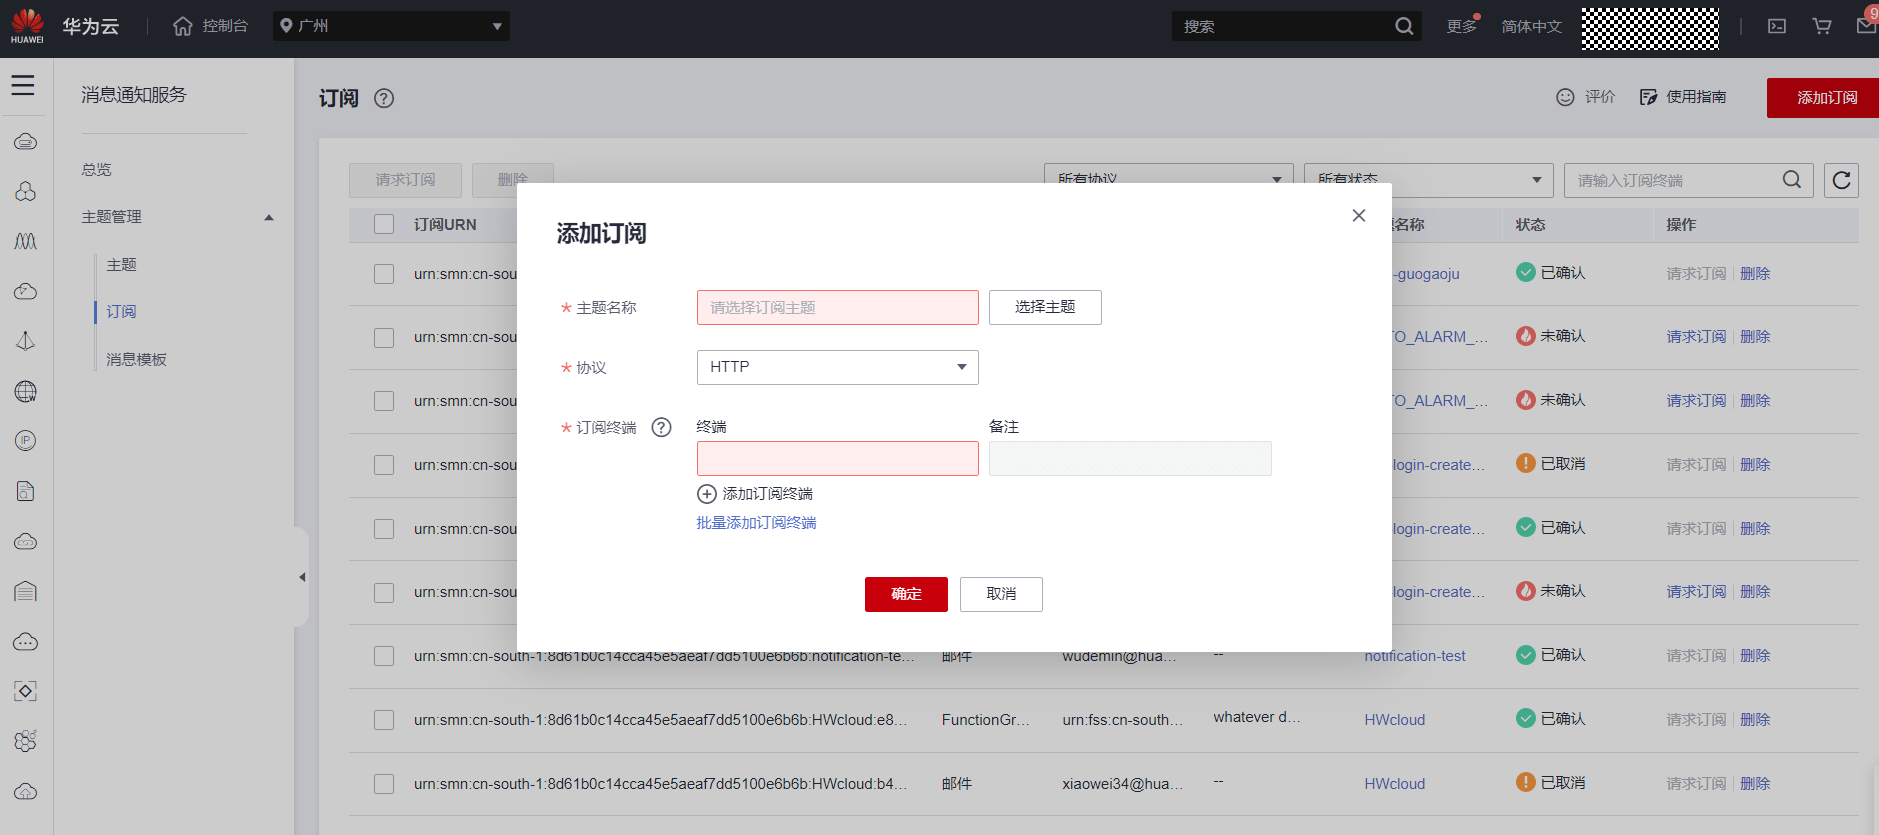1879x835 pixels.
Task: Click the help question icon beside 订阅 title
Action: [384, 98]
